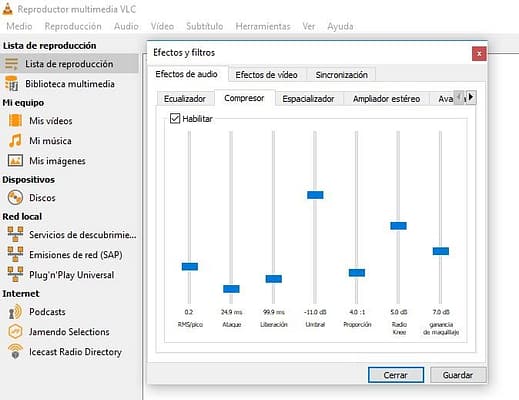
Task: Click the Mis imágenes picture icon
Action: 15,161
